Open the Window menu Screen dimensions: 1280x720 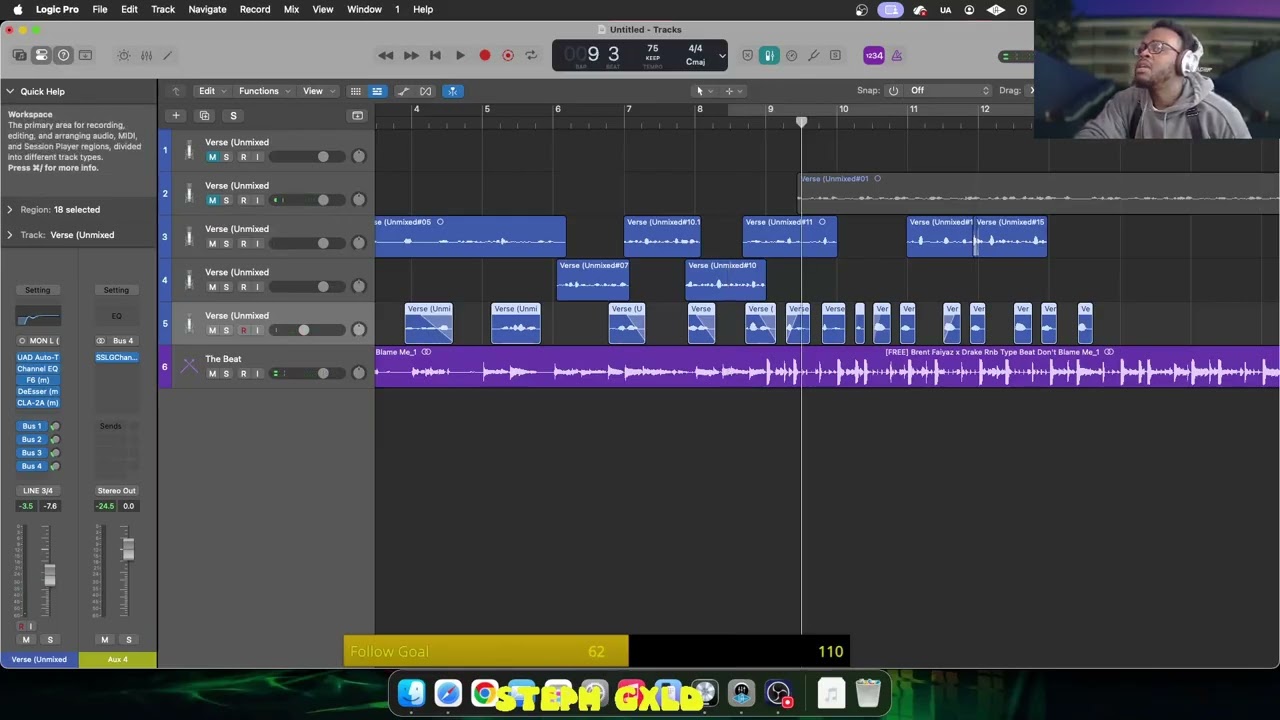[x=364, y=9]
